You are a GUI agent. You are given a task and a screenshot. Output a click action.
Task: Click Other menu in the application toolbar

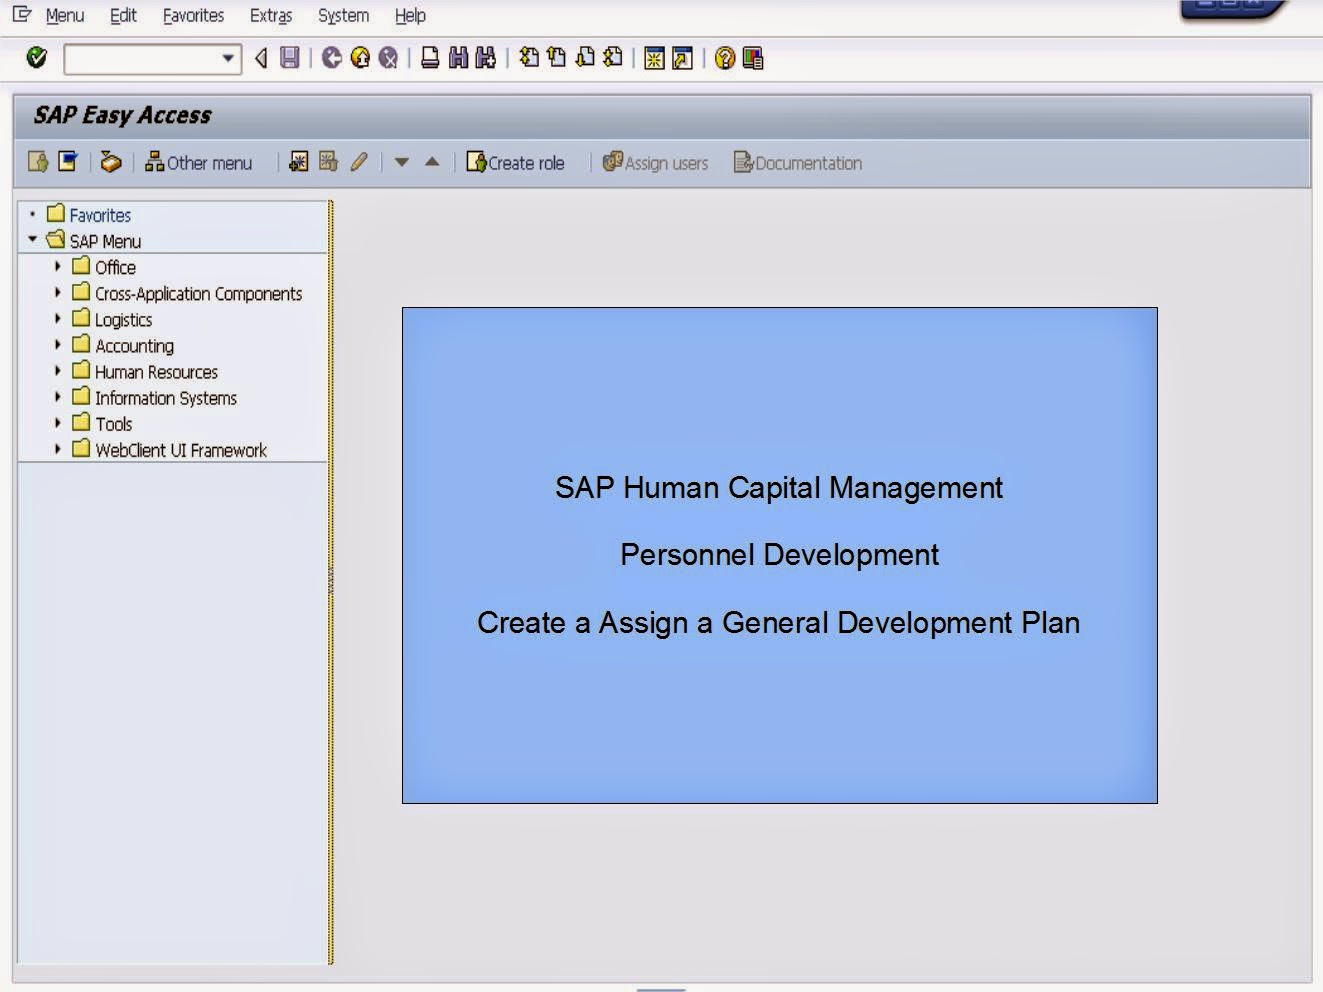coord(199,162)
